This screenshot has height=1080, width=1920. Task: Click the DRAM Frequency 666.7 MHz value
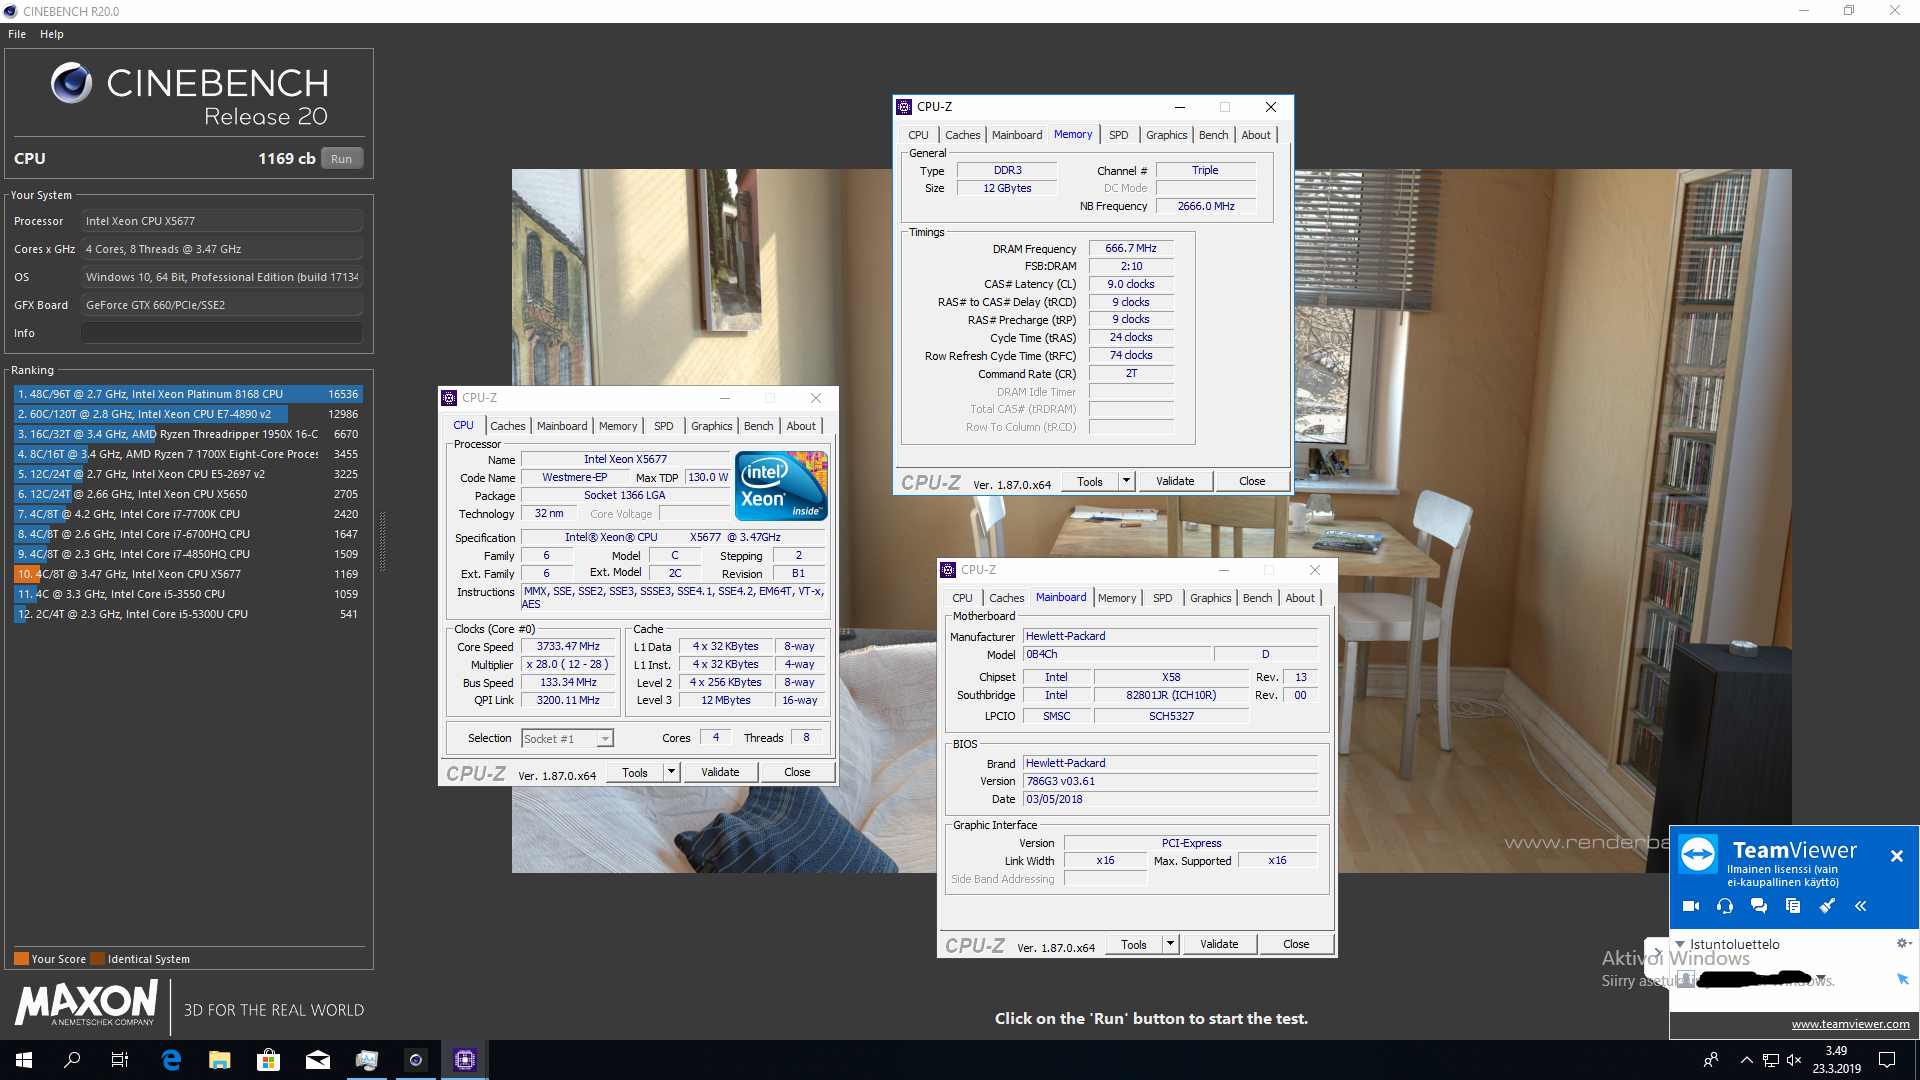1131,248
